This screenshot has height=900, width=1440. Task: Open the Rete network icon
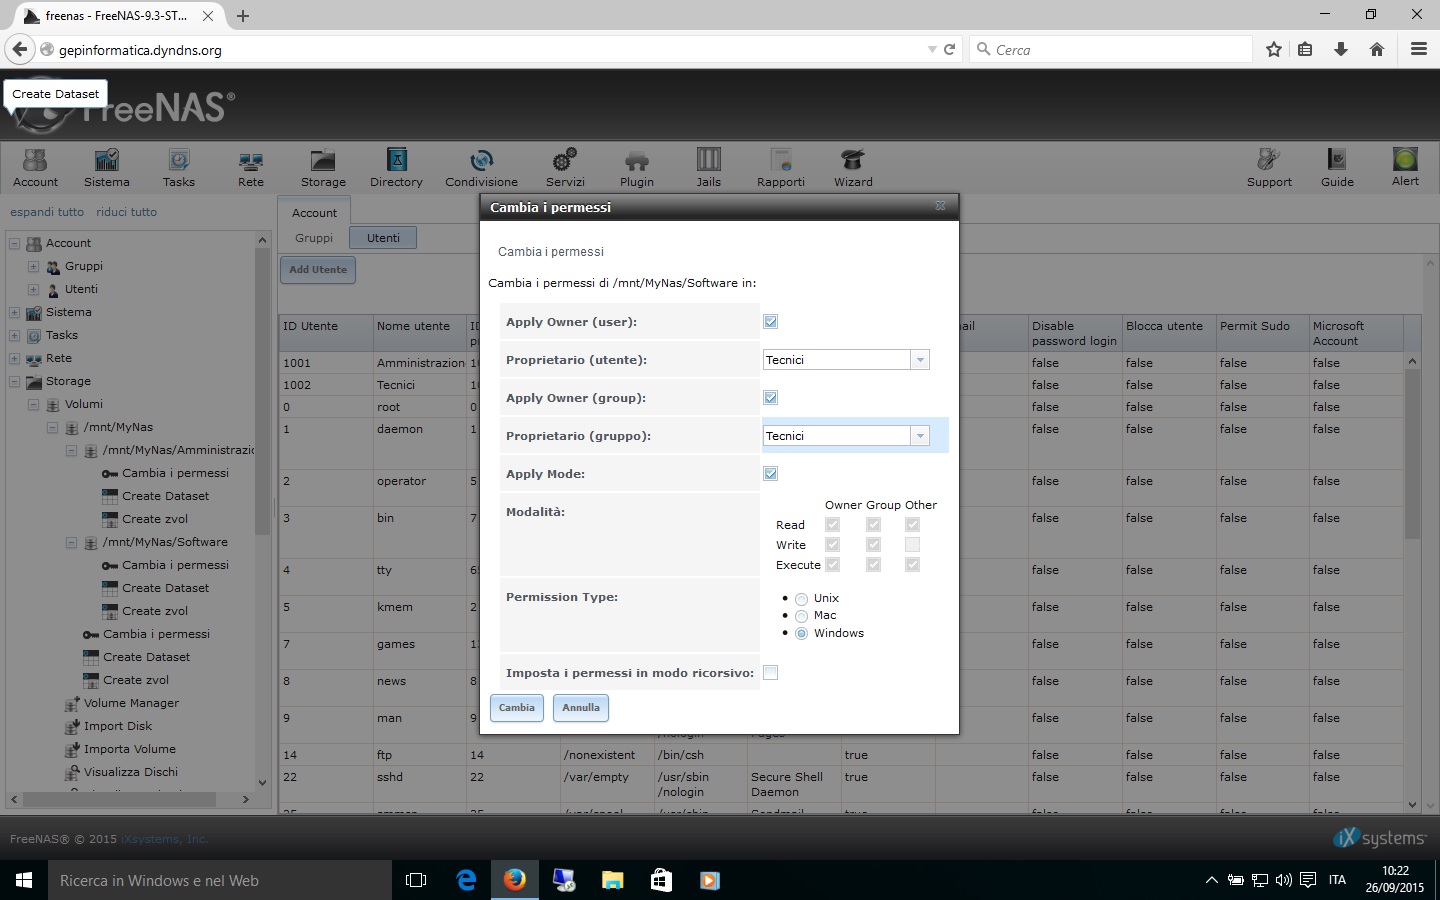[251, 167]
